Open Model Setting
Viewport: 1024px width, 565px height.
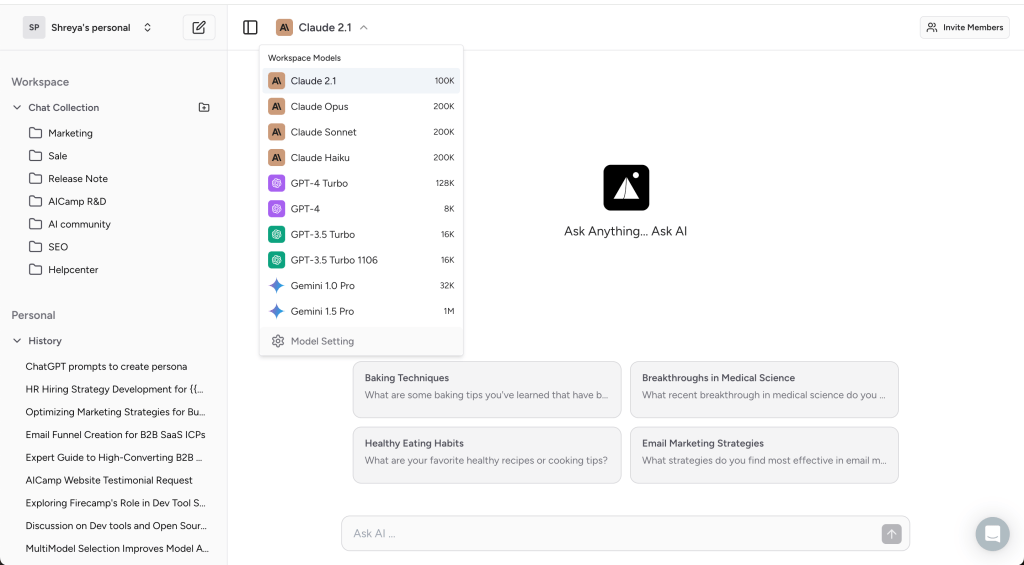[x=361, y=341]
